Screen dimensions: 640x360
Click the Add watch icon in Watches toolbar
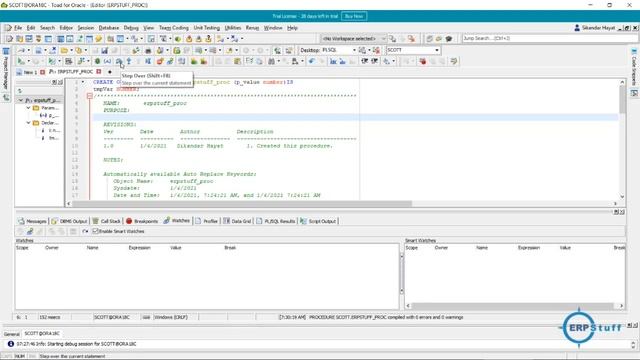tap(30, 231)
